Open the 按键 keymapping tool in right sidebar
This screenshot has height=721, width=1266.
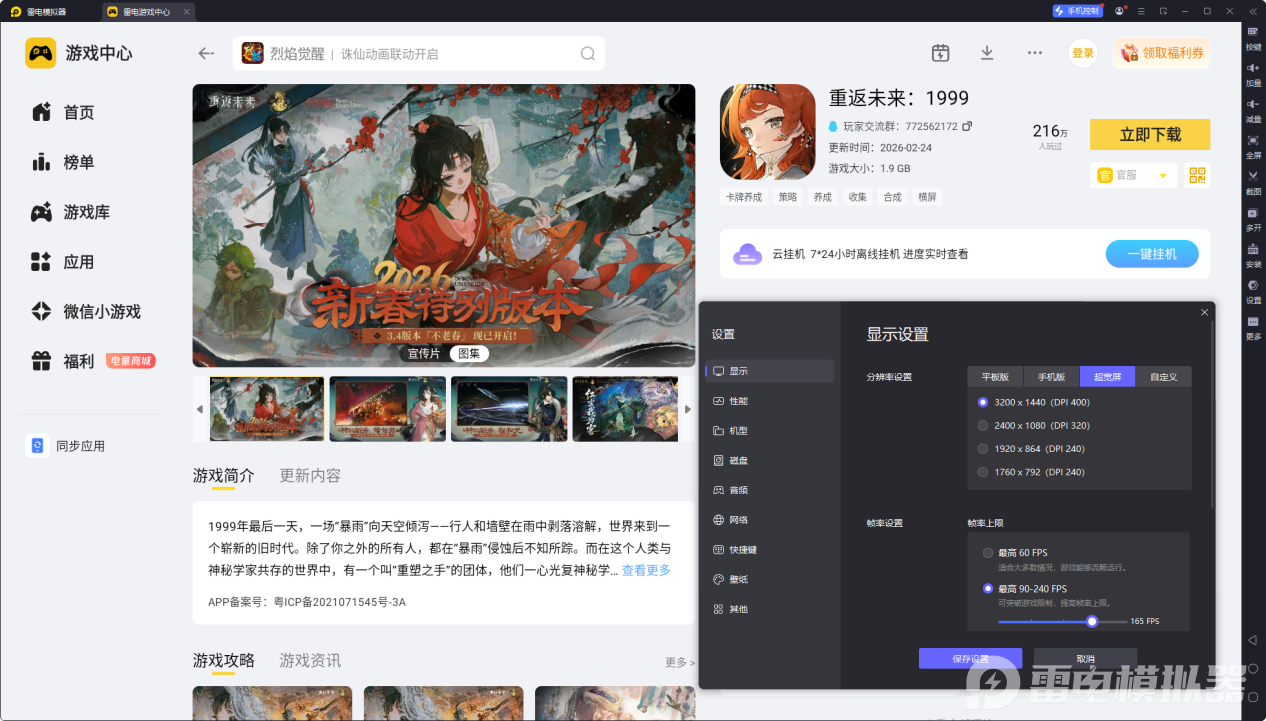pos(1253,37)
